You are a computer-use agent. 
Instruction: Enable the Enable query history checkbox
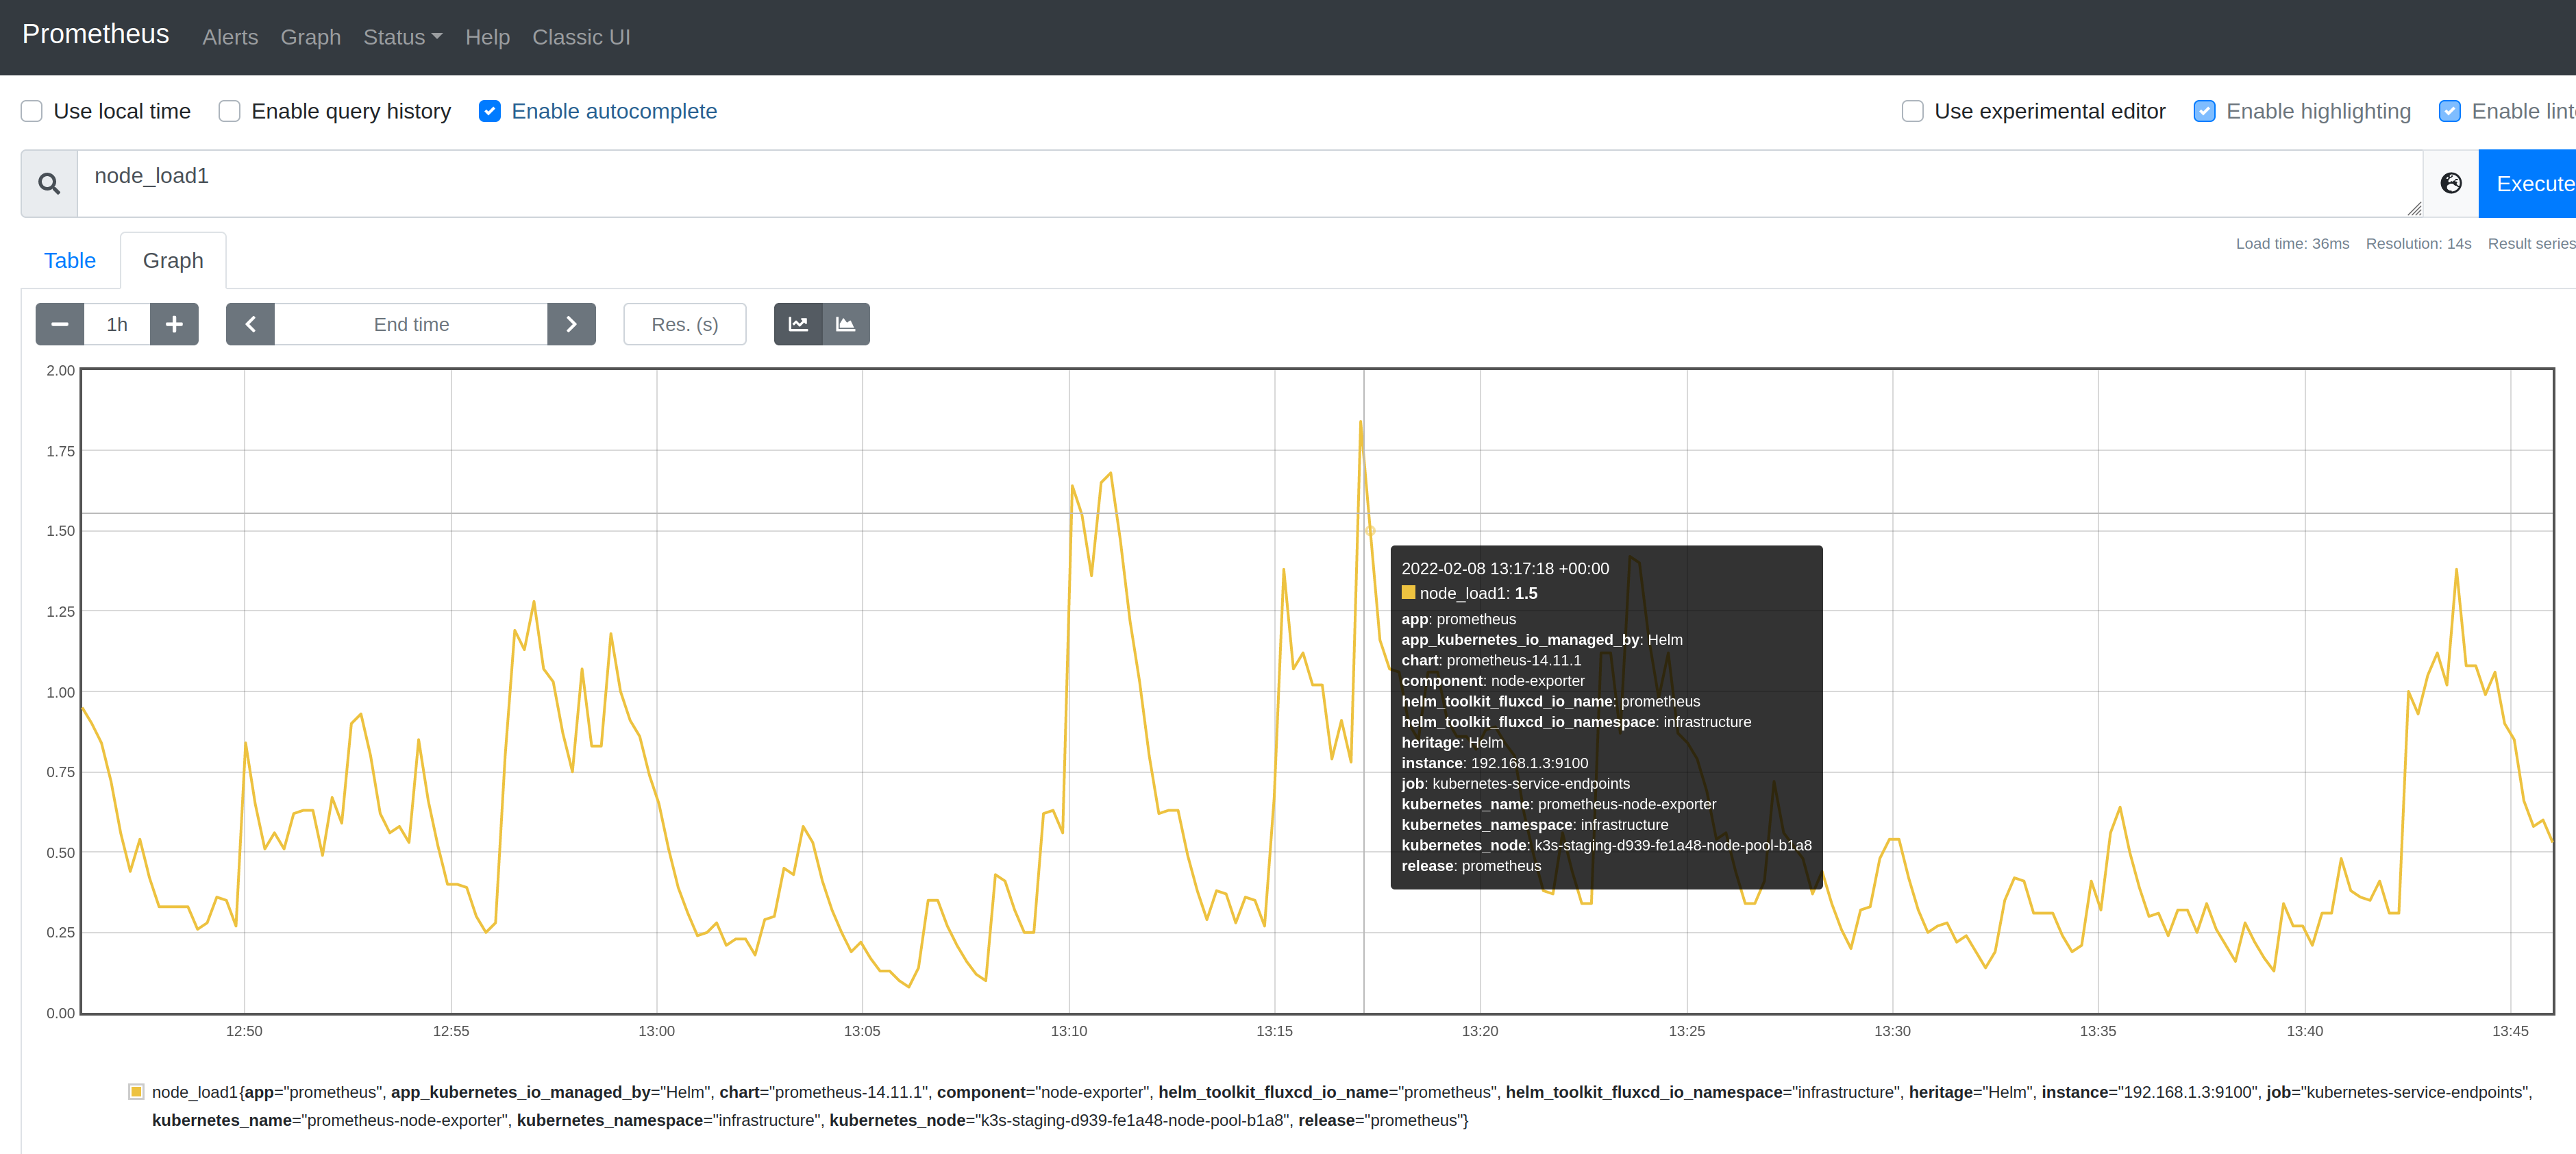point(230,112)
